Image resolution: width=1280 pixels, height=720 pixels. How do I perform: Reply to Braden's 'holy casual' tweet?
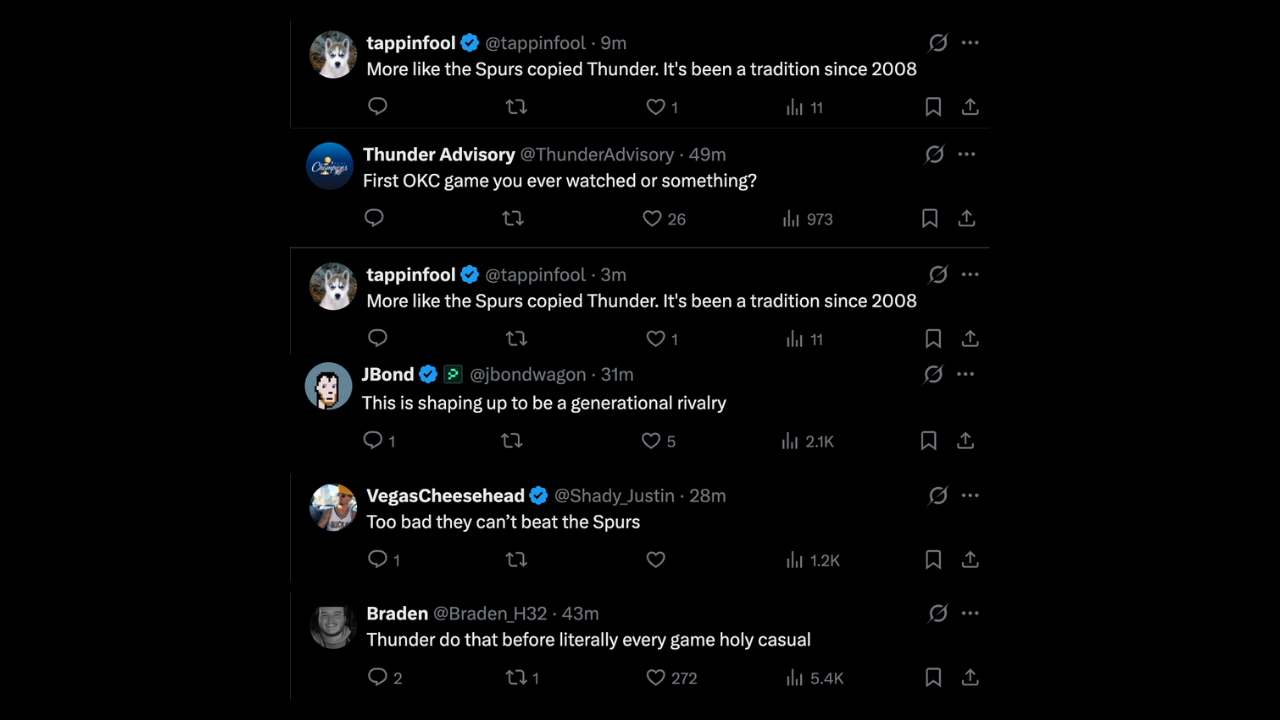click(x=377, y=677)
